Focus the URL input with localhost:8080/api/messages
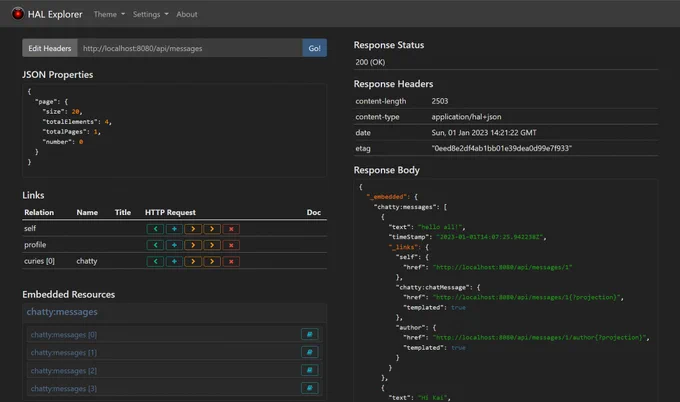 190,48
